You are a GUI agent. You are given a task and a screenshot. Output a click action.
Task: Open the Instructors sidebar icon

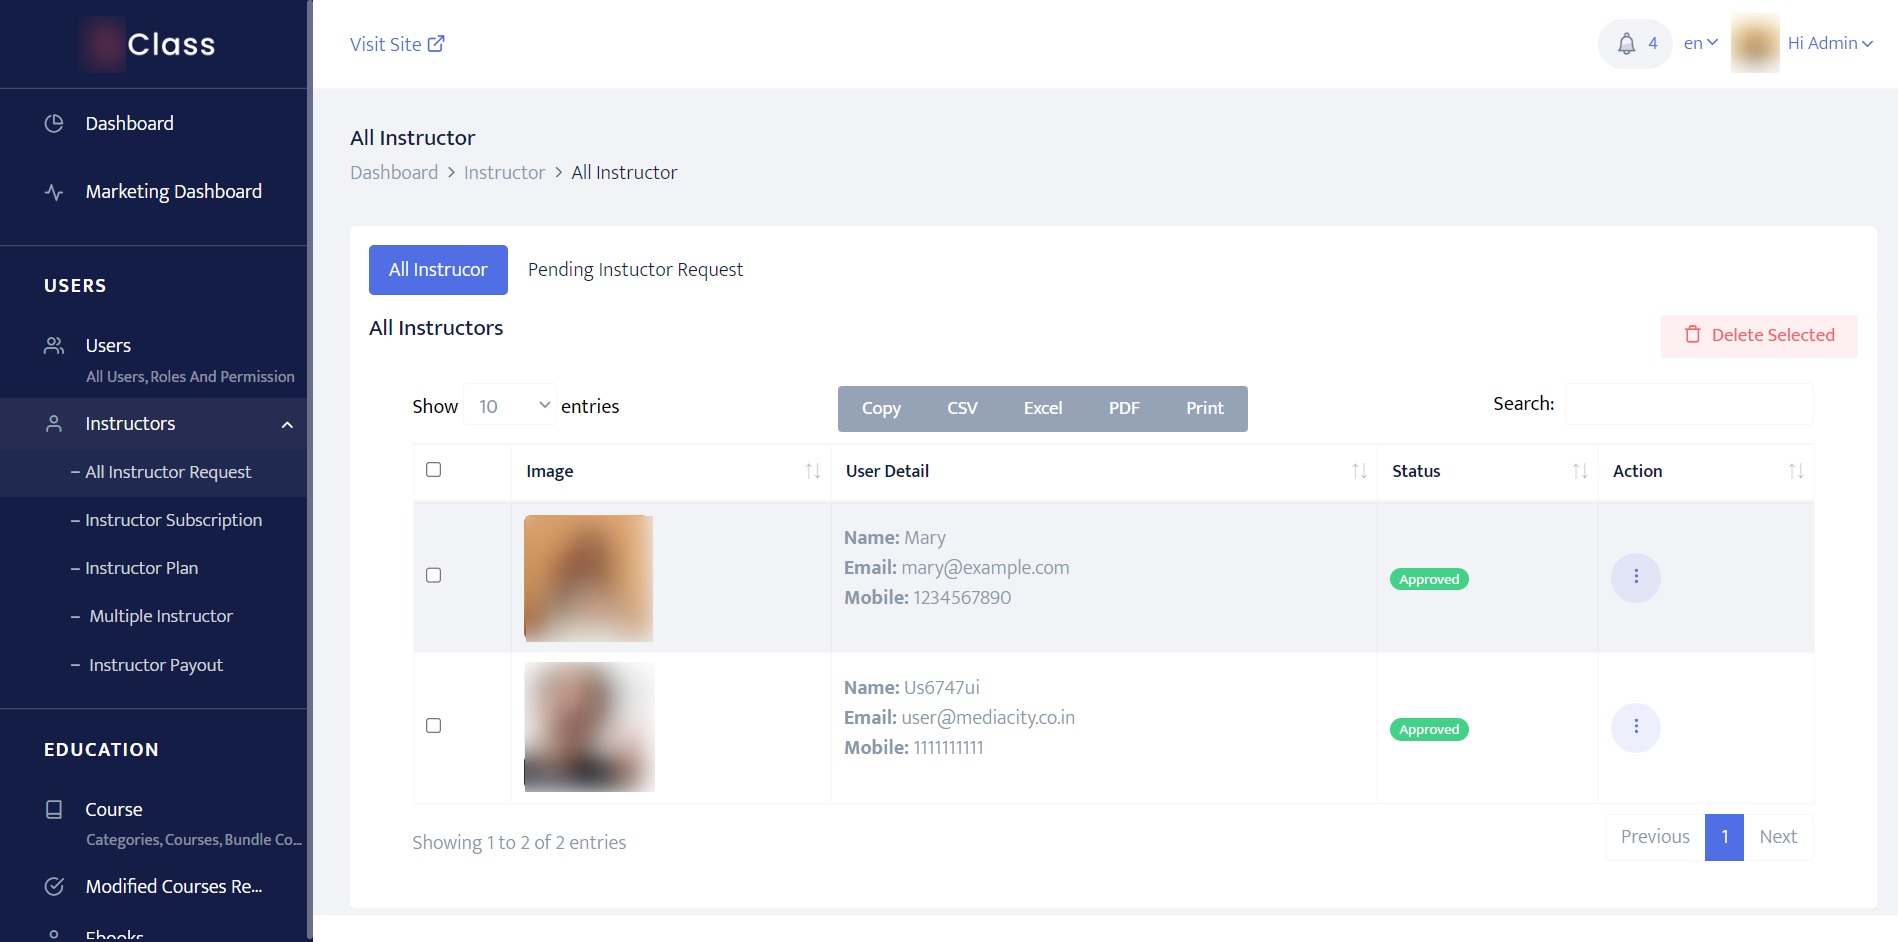(53, 423)
